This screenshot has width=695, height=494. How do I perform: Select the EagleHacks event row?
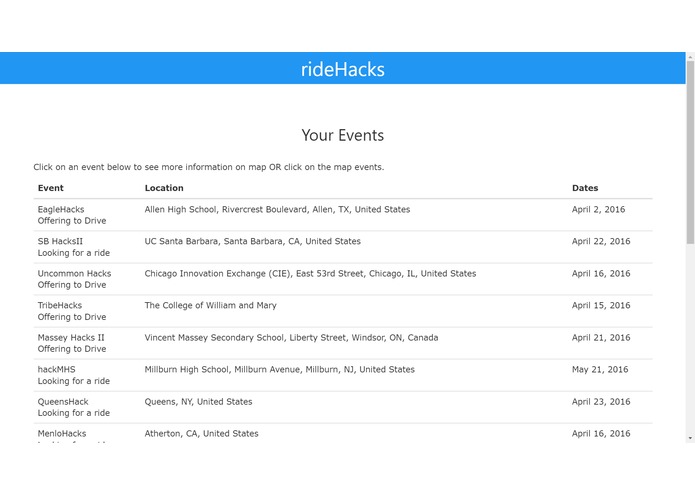click(343, 215)
